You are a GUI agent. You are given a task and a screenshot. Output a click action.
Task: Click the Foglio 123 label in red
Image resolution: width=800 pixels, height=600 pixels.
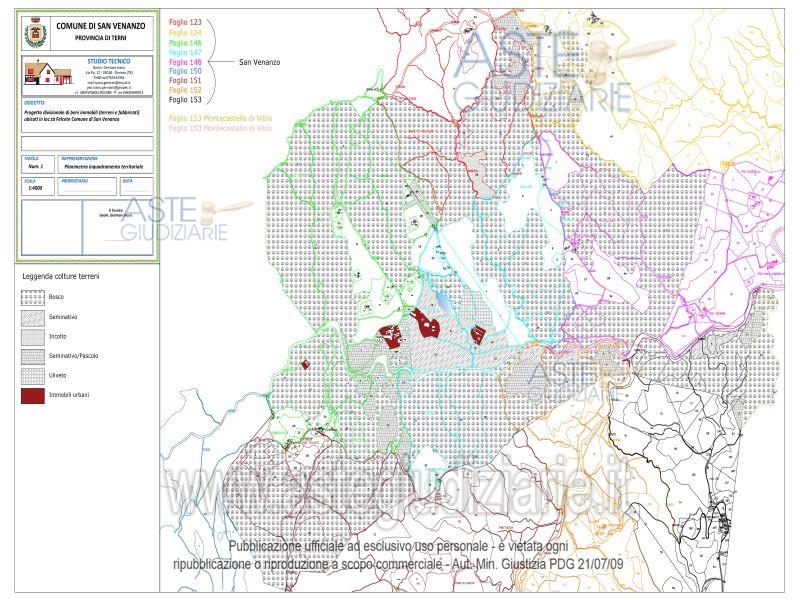pyautogui.click(x=185, y=22)
